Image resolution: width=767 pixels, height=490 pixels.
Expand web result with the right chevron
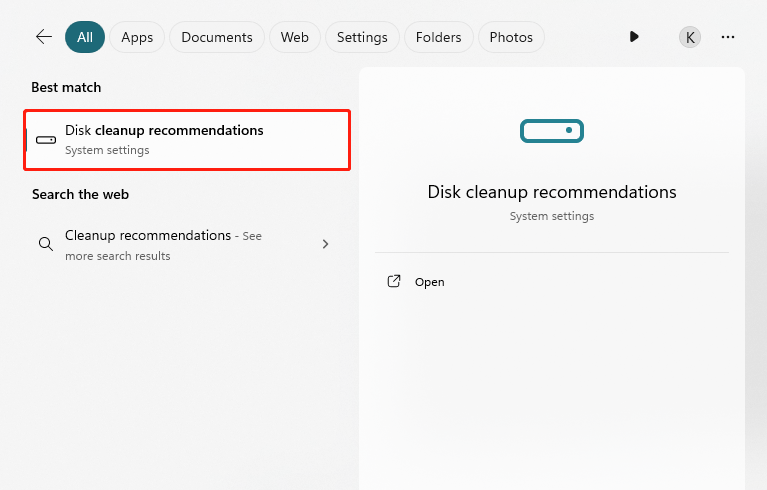(x=325, y=244)
